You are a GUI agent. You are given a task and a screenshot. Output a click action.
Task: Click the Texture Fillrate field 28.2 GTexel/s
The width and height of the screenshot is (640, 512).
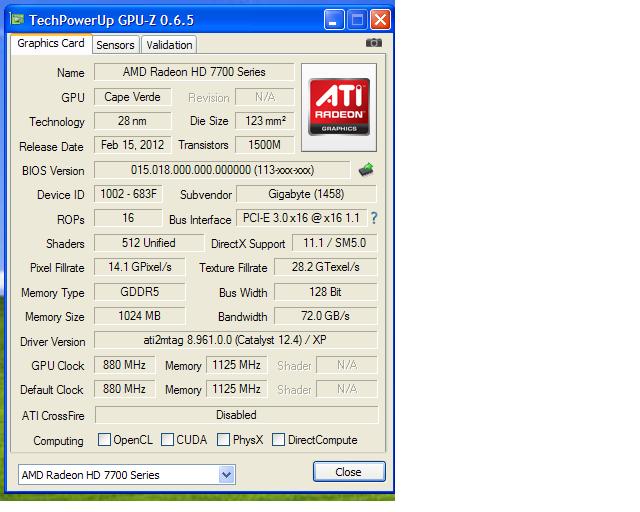[326, 267]
